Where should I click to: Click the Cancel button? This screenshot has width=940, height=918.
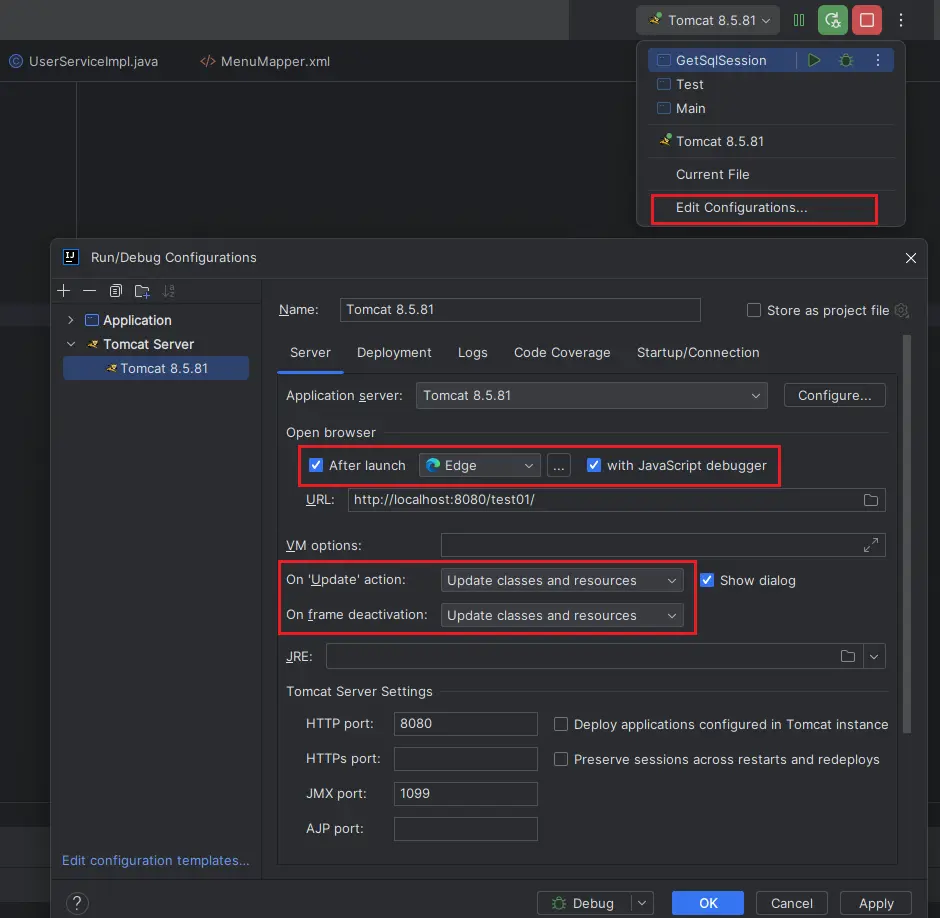point(791,903)
